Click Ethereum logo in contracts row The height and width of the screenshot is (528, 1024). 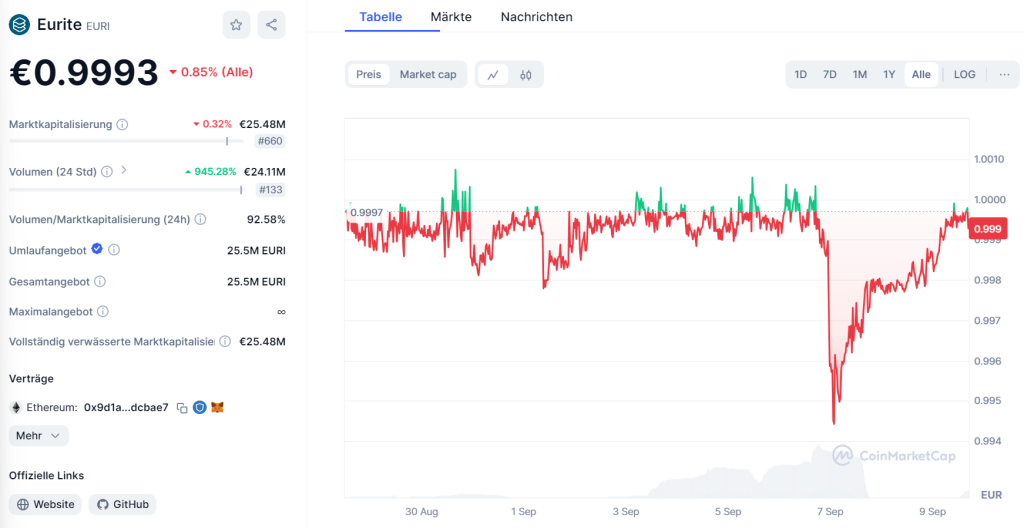(x=15, y=408)
